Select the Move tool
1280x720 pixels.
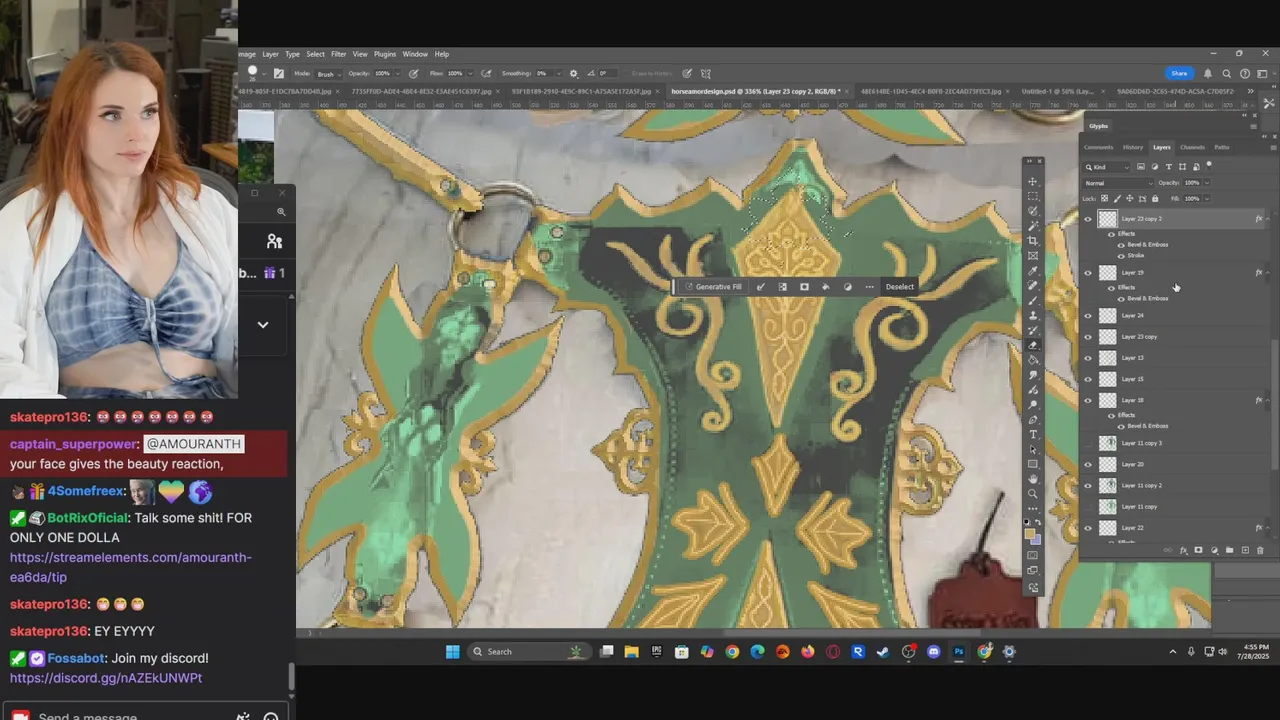click(x=1033, y=181)
